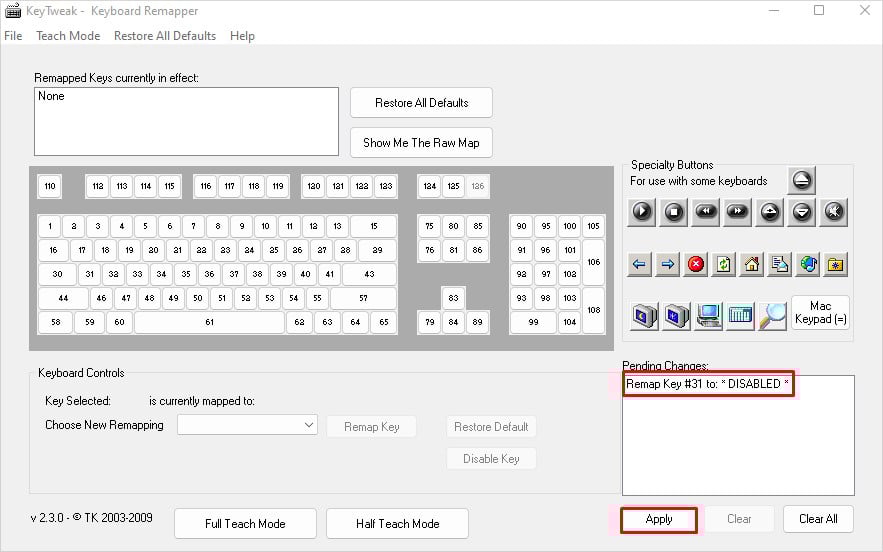
Task: Select the Favorites folder specialty button
Action: [836, 264]
